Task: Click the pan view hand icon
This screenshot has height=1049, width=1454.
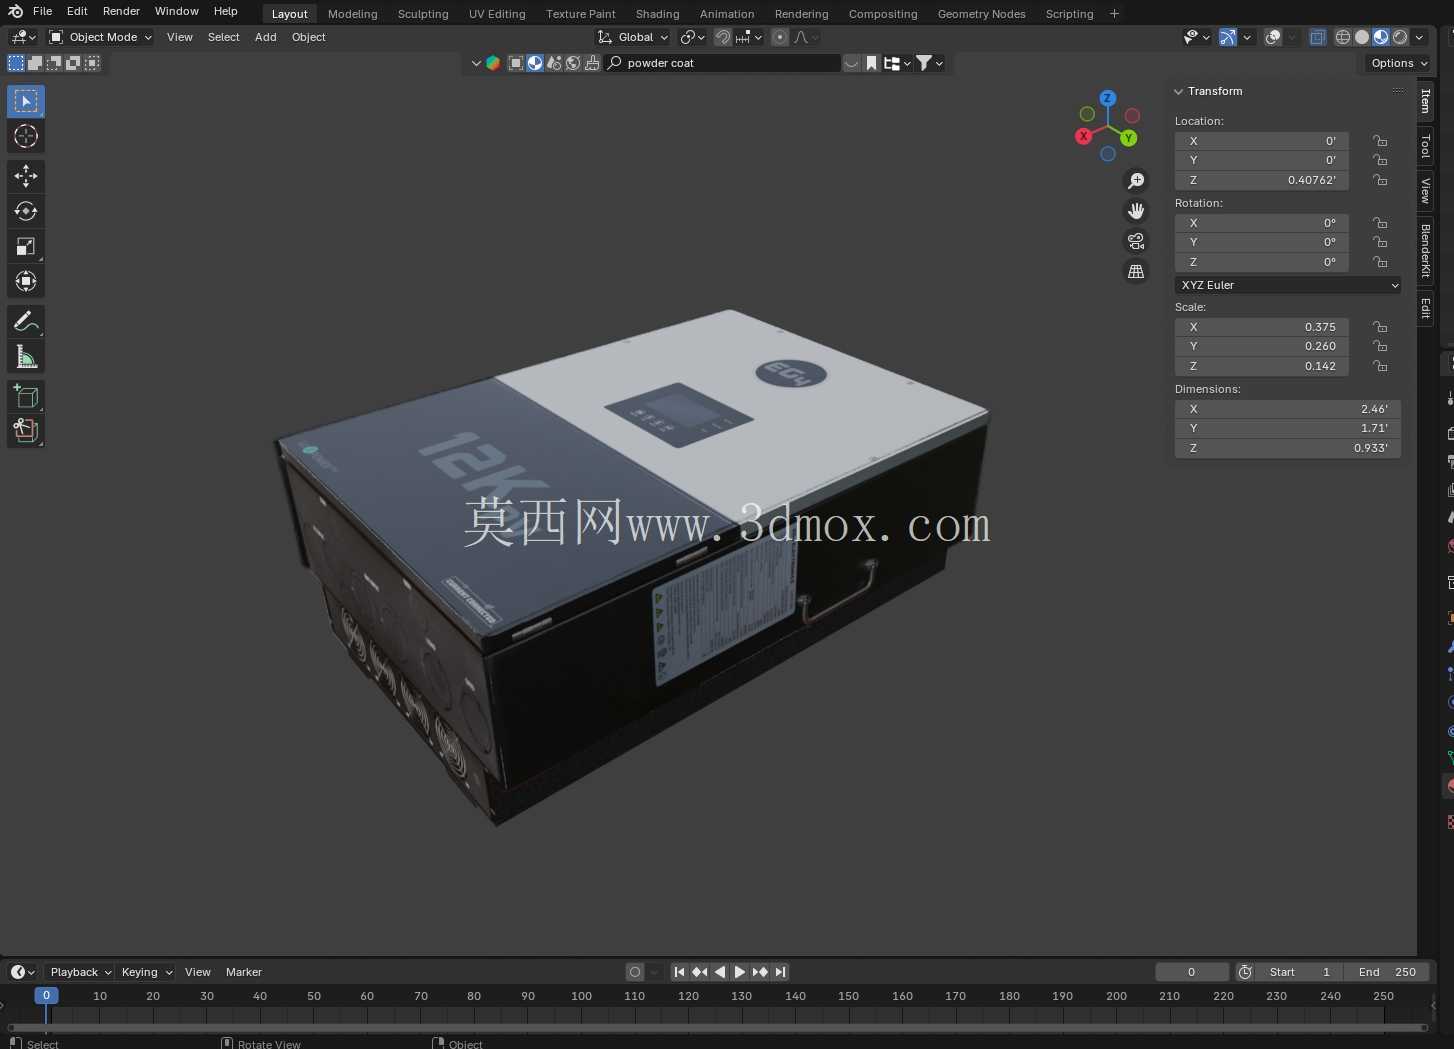Action: click(x=1136, y=211)
